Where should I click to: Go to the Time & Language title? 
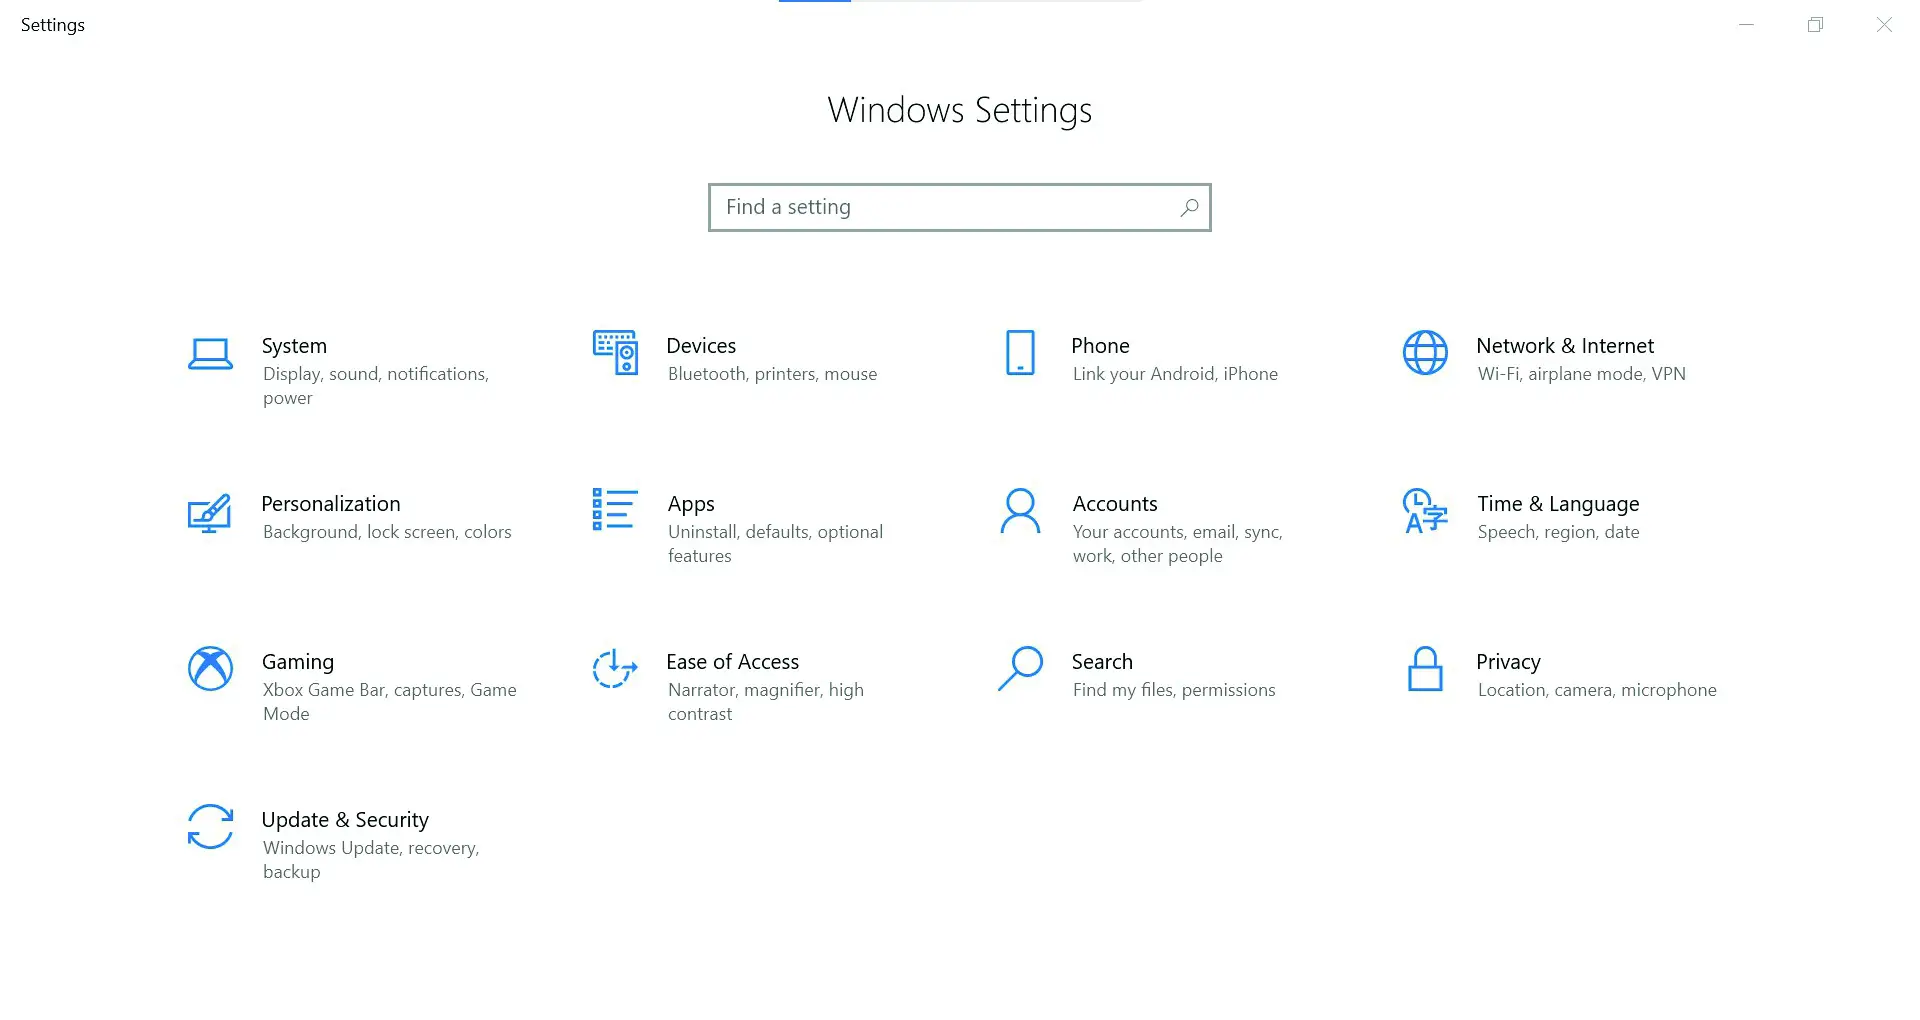1558,504
